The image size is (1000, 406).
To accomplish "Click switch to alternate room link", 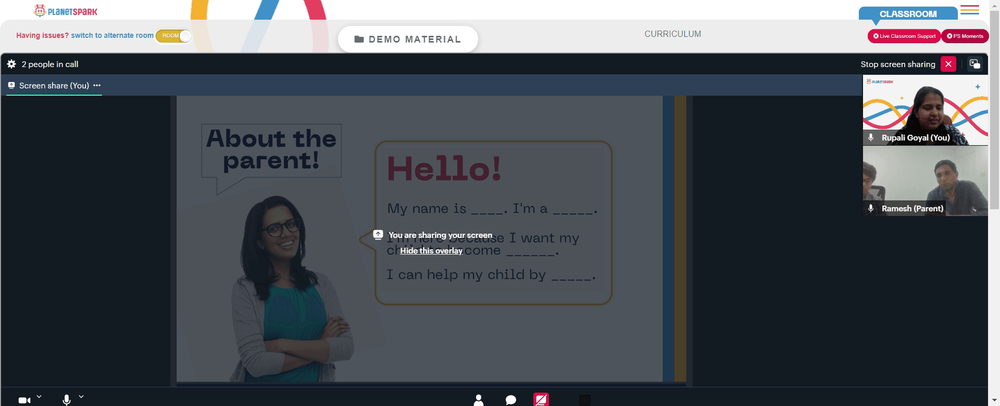I will 112,36.
